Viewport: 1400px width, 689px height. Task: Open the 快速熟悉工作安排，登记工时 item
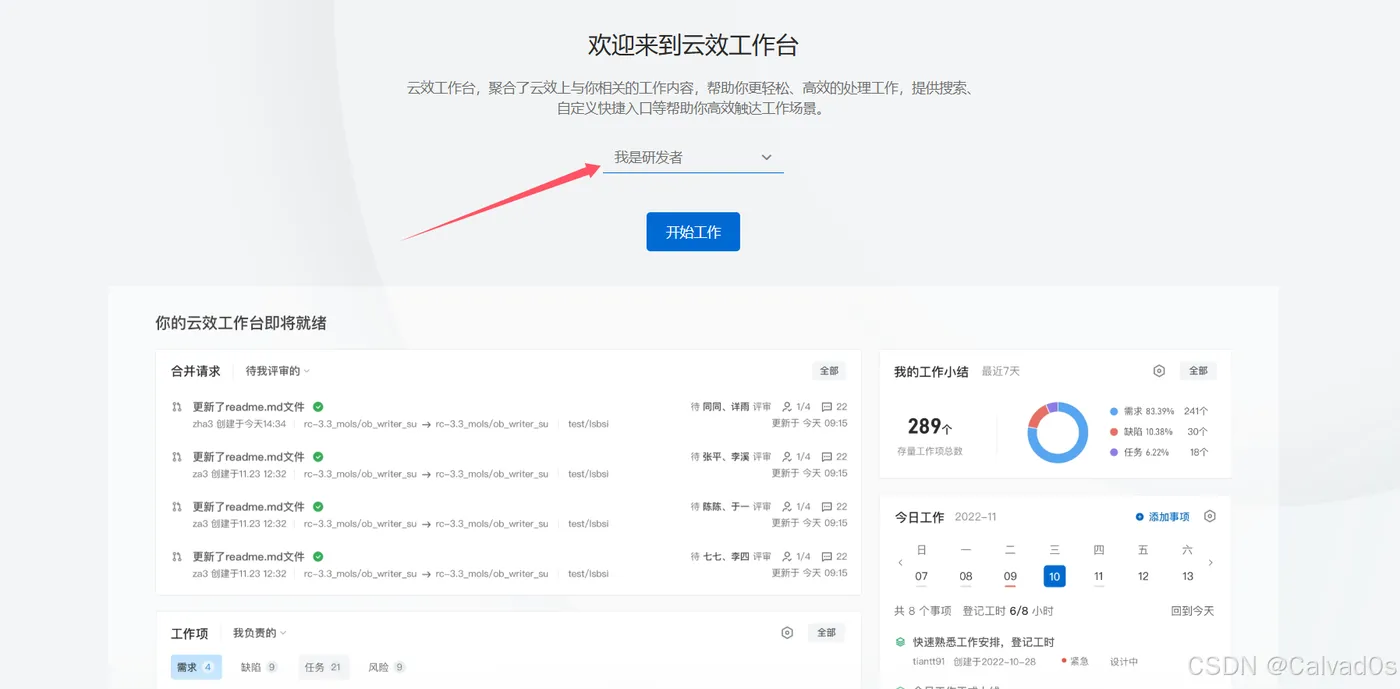pos(984,642)
